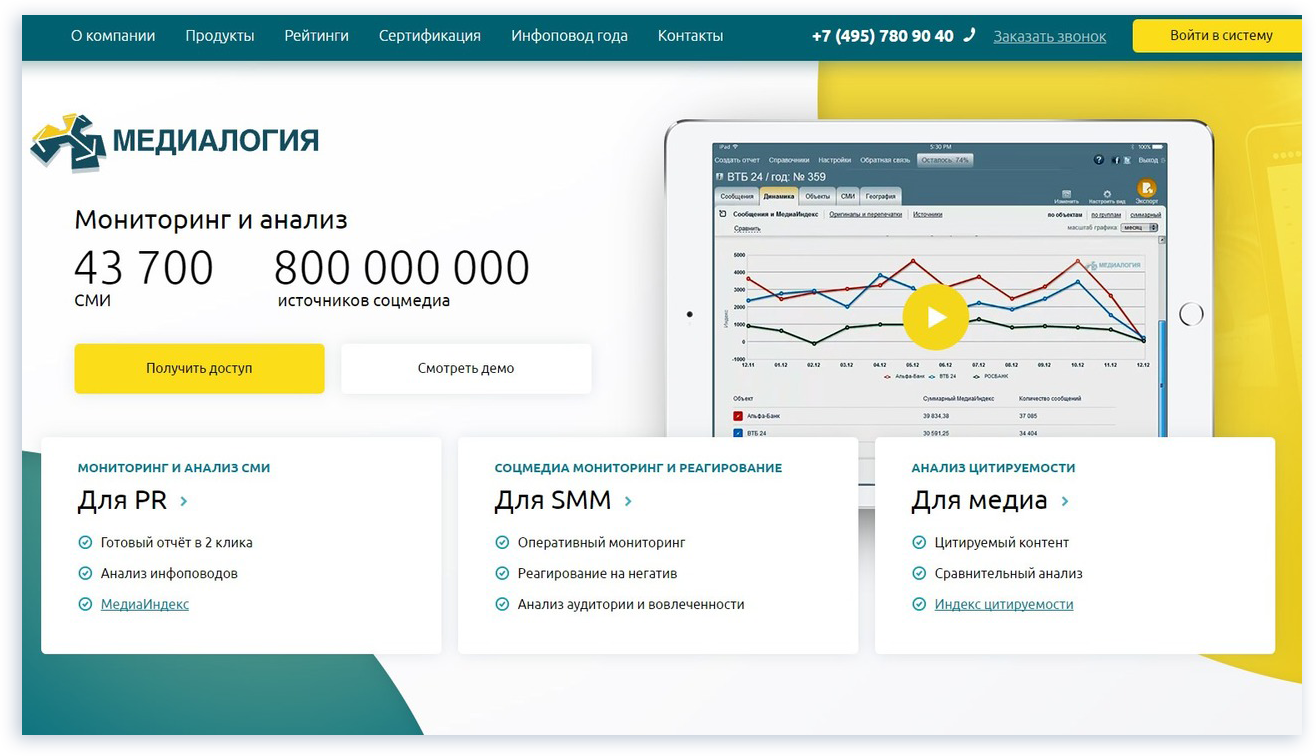1316x756 pixels.
Task: Click the Для SMM heading
Action: [552, 500]
